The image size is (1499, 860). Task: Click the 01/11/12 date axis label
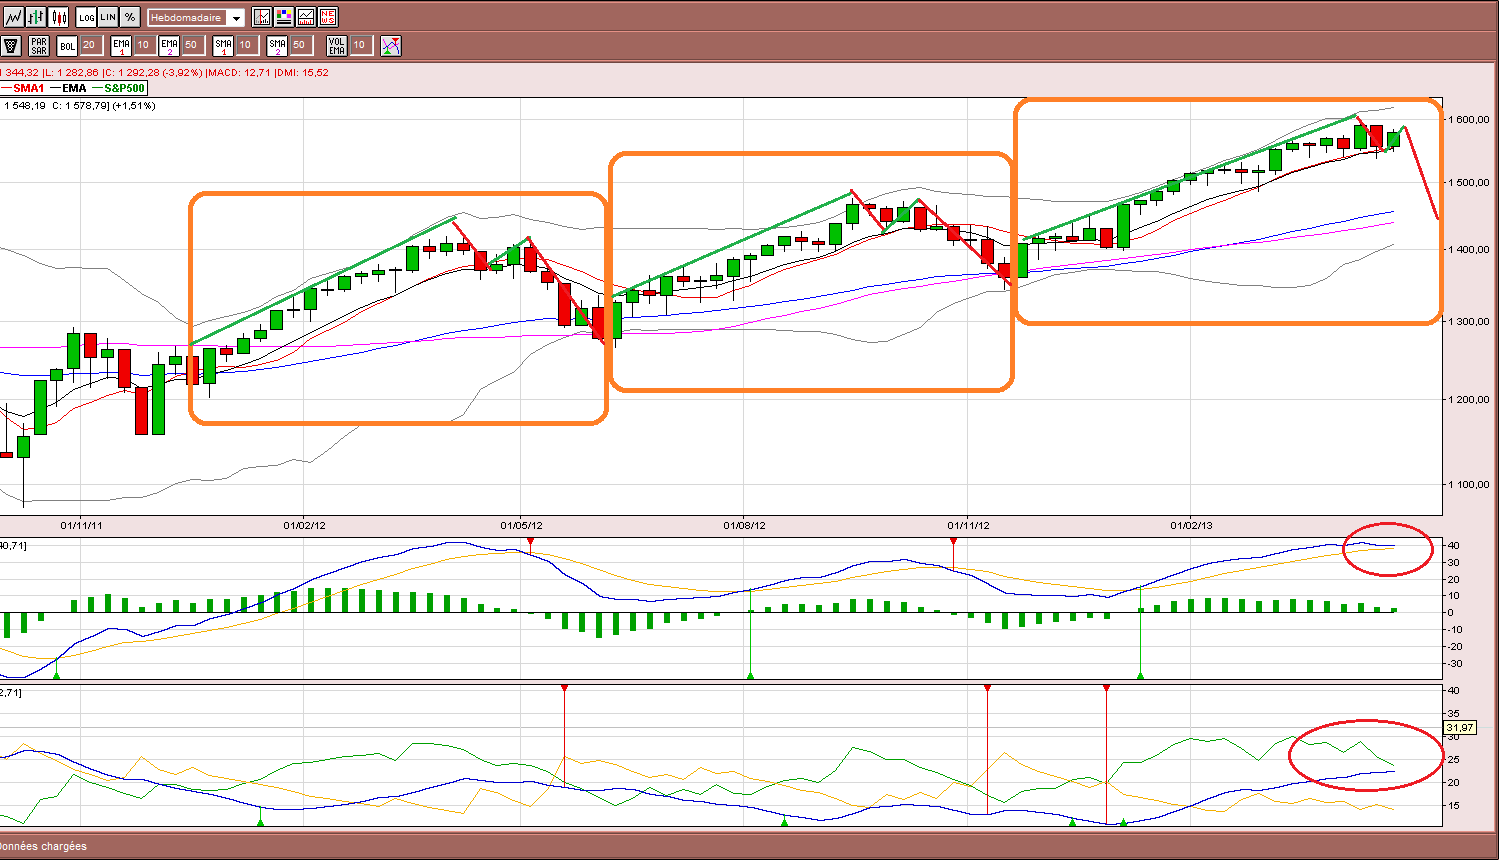[968, 525]
